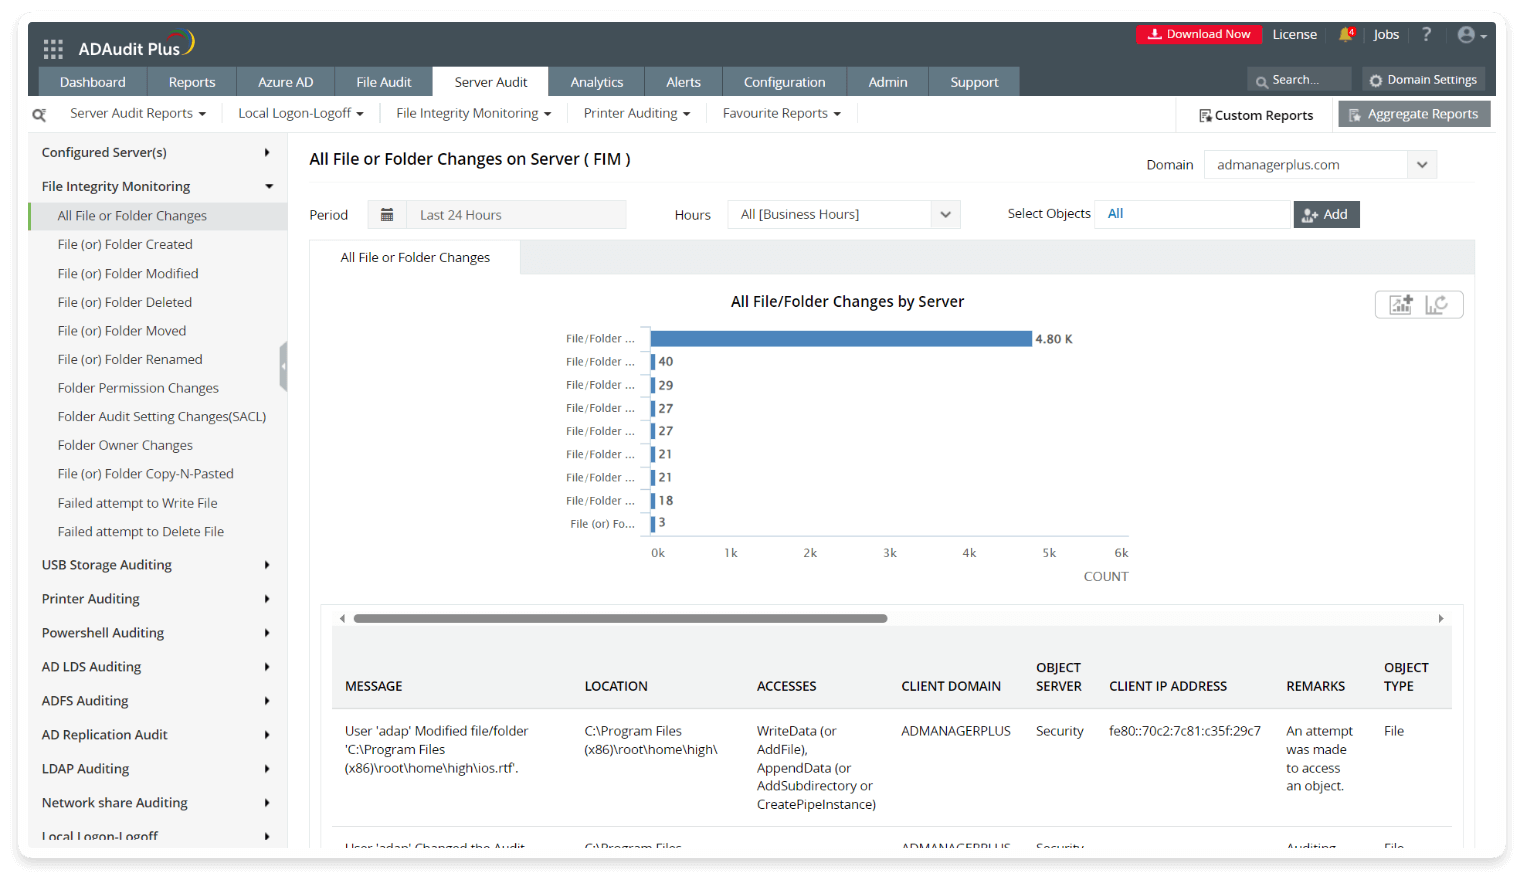Open the apps grid launcher icon
The width and height of the screenshot is (1524, 882).
(x=53, y=49)
